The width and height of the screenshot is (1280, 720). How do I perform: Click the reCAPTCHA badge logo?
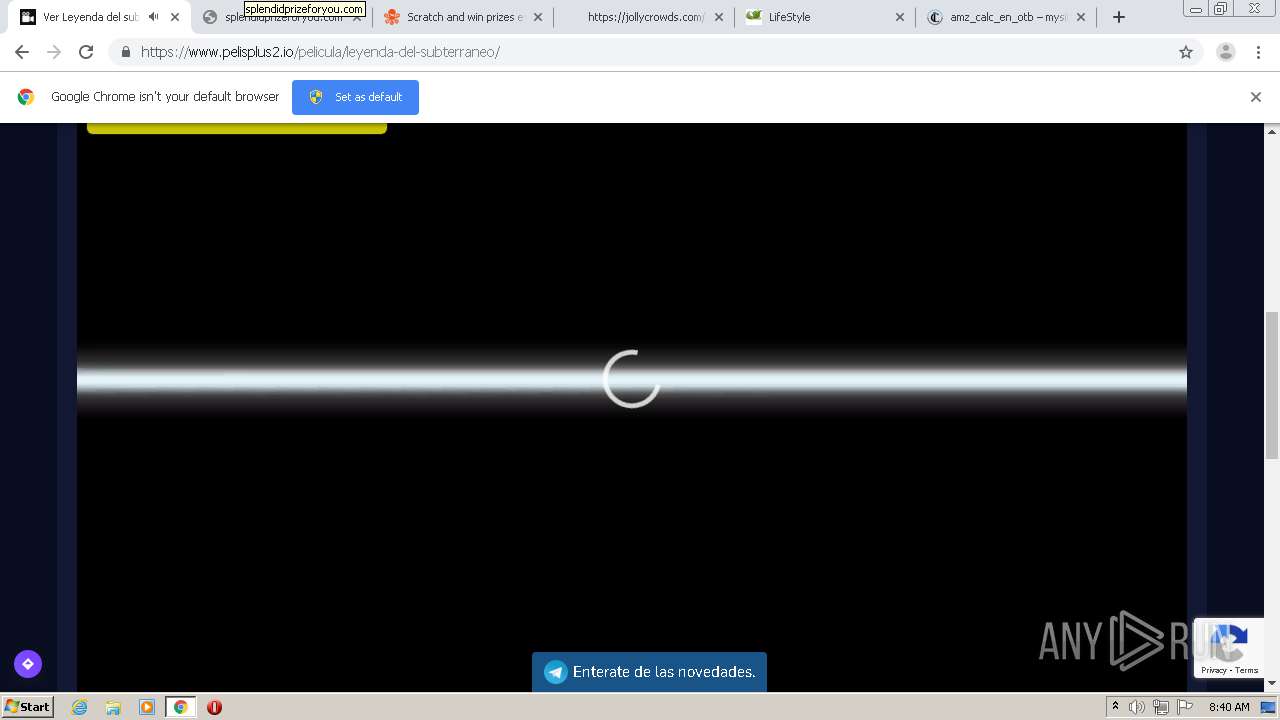coord(1229,641)
